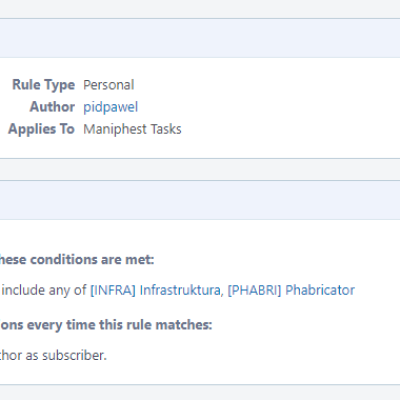Click the Rule Type label
Viewport: 400px width, 400px height.
tap(43, 85)
